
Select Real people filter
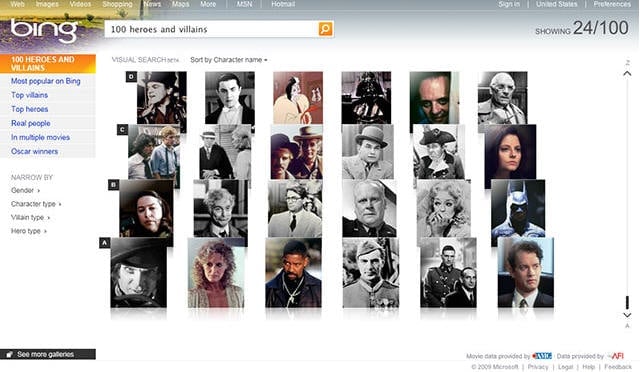(x=31, y=123)
